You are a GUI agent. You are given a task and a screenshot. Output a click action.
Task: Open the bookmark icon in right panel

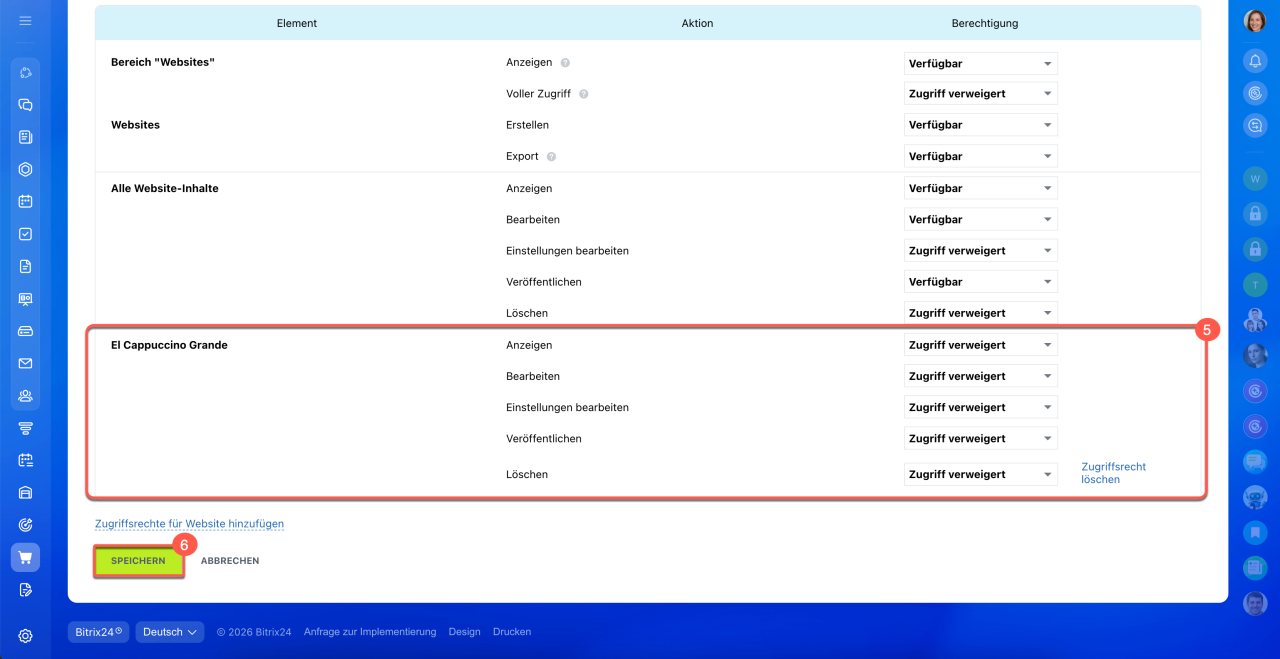[x=1255, y=532]
